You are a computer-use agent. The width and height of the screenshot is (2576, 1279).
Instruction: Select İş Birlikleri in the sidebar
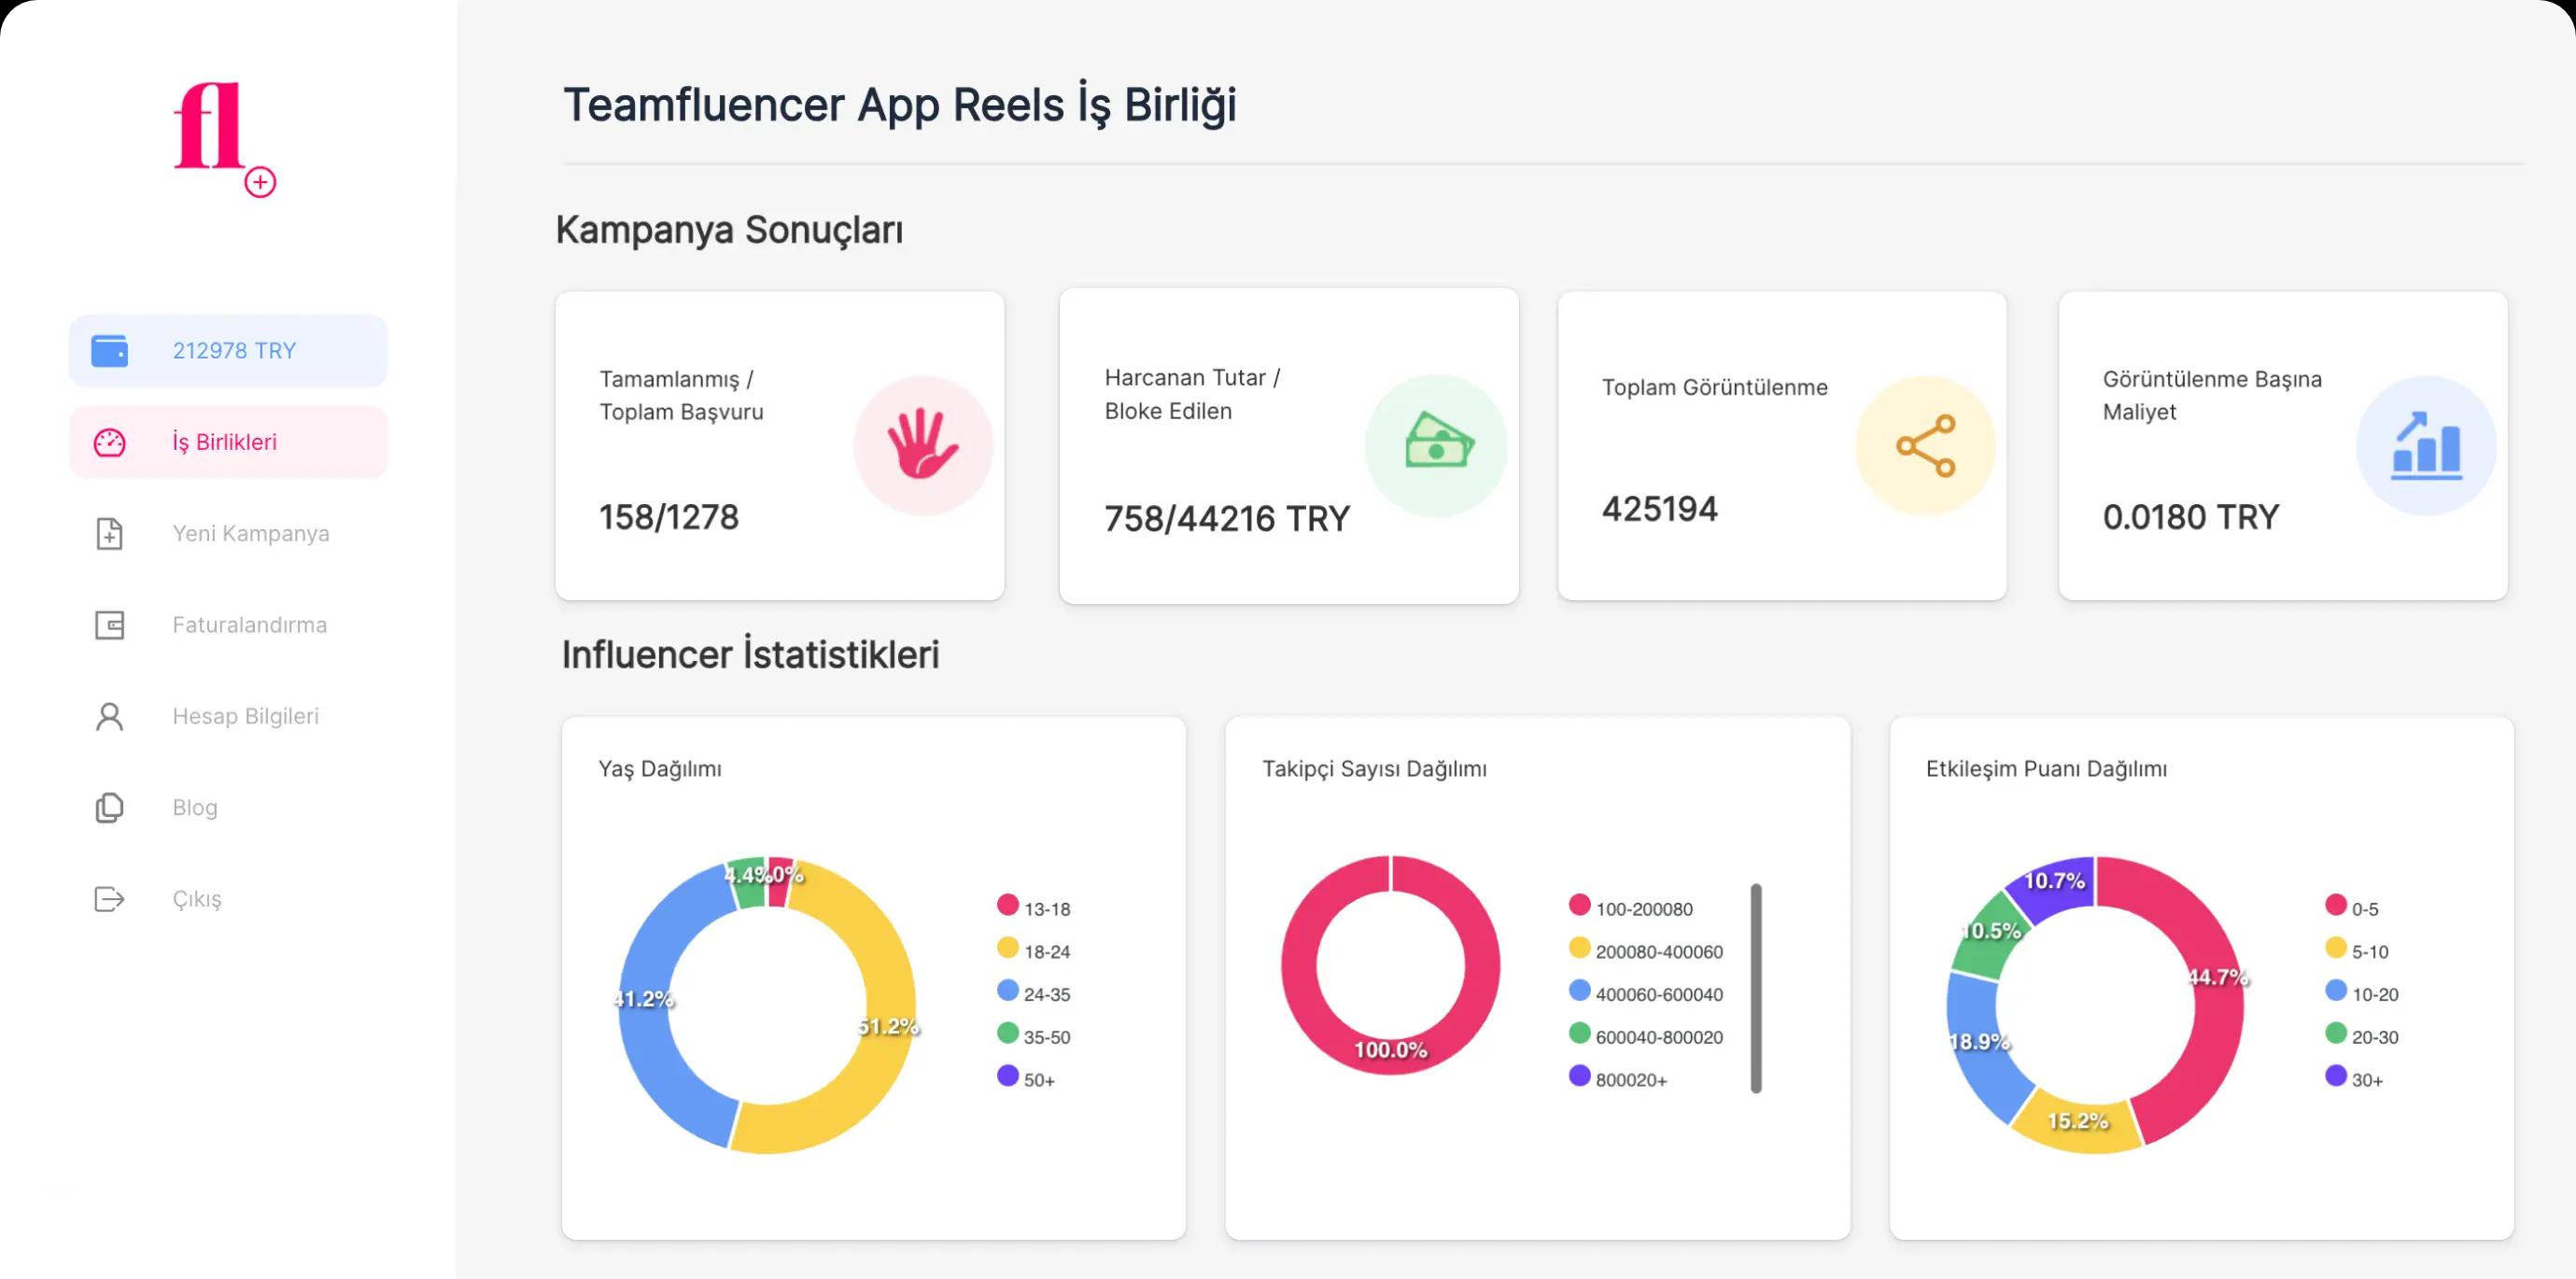(x=228, y=442)
